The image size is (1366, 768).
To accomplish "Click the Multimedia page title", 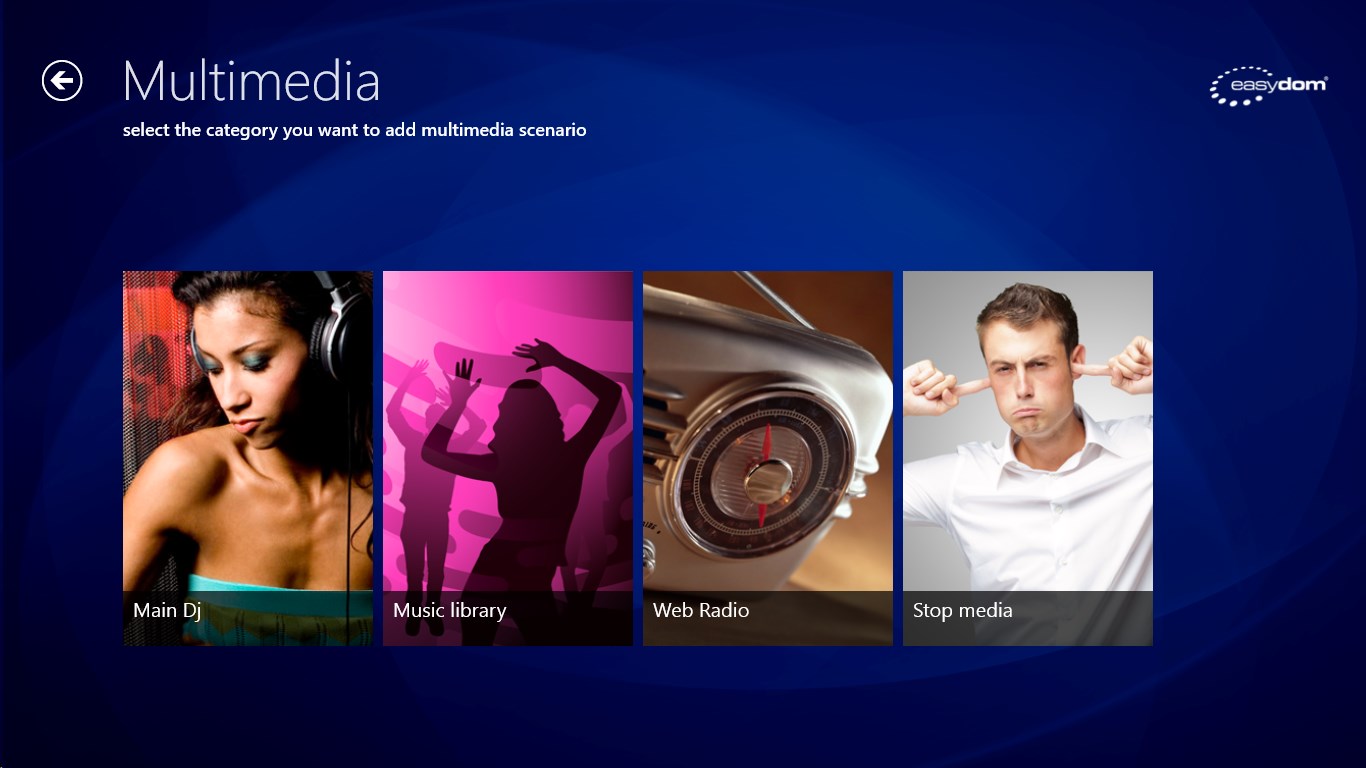I will (251, 81).
